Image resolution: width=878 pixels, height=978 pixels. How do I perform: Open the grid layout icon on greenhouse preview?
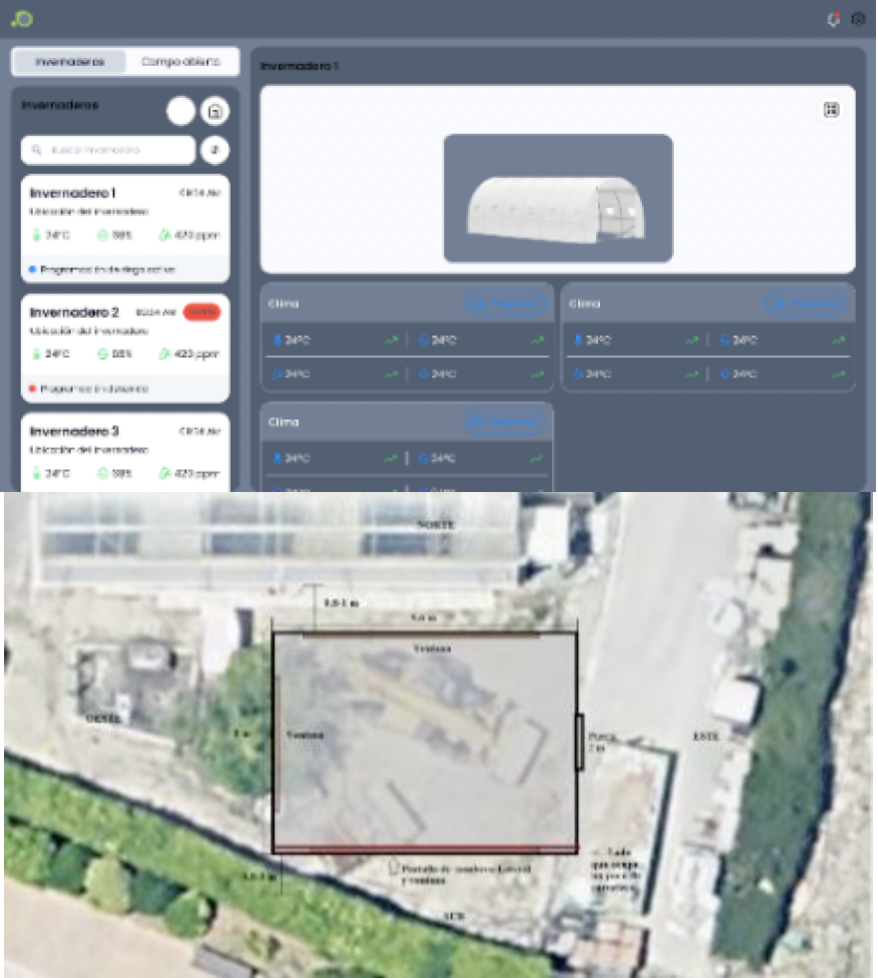pos(831,110)
